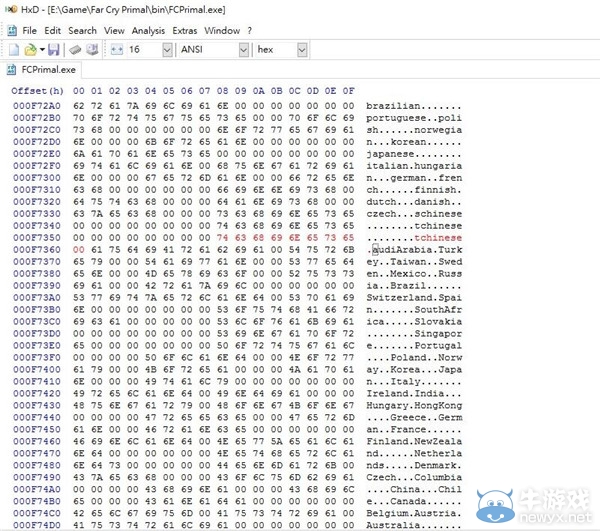Click the document icon left of the File menu
Viewport: 600px width, 531px height.
coord(12,31)
